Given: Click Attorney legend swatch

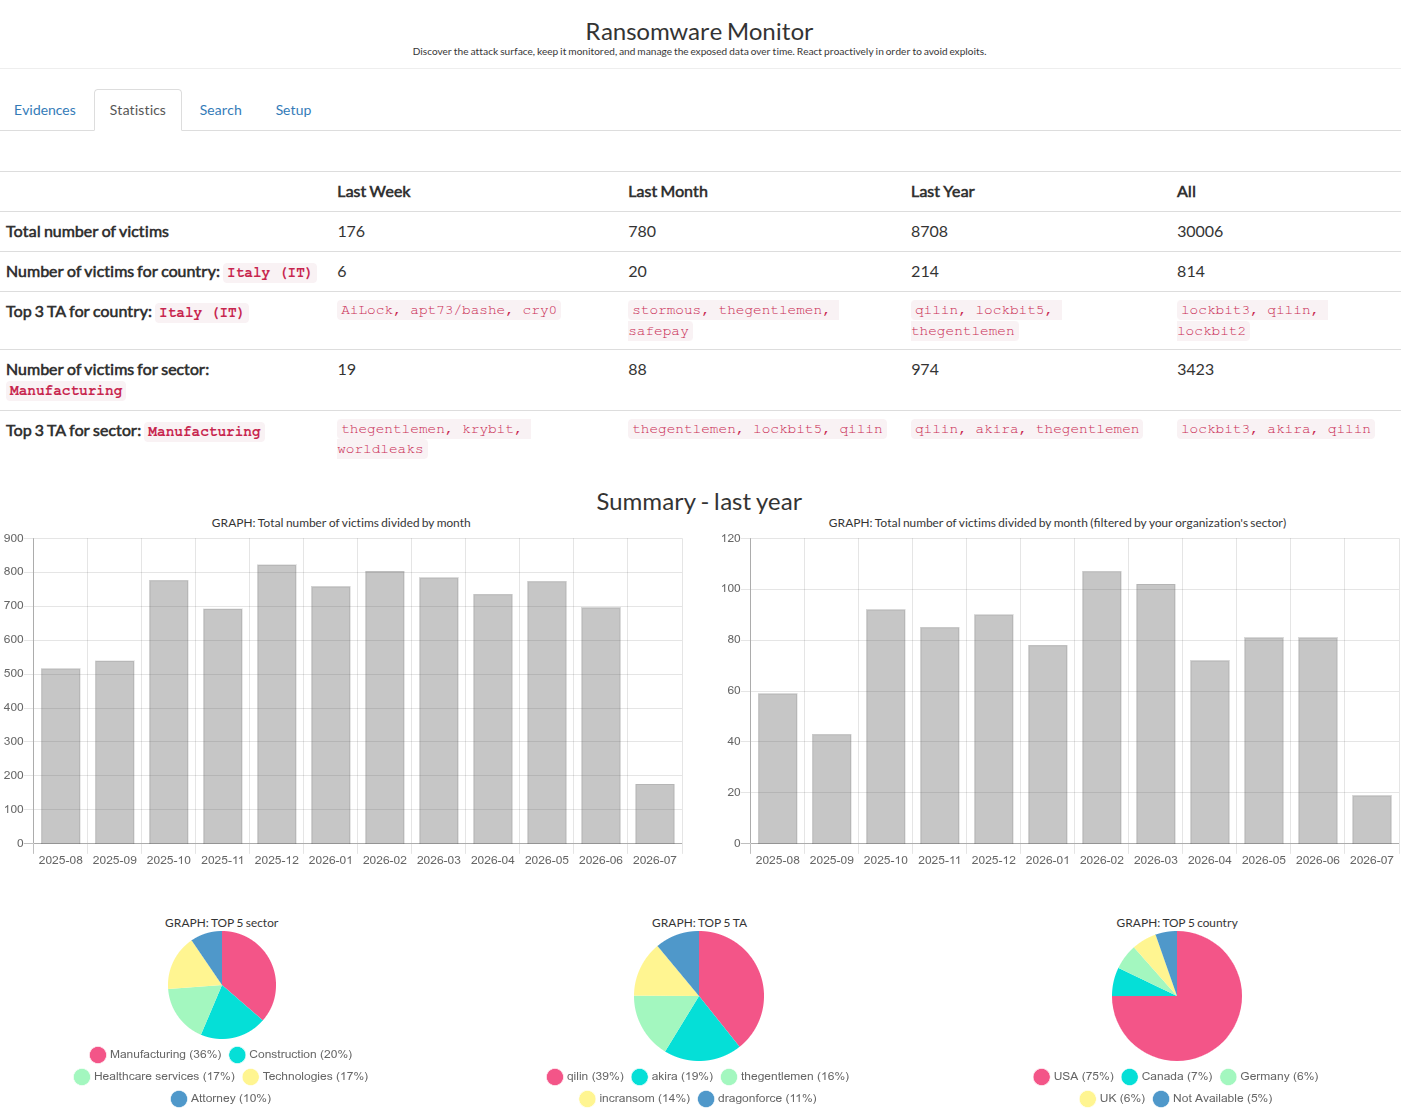Looking at the screenshot, I should pos(179,1099).
